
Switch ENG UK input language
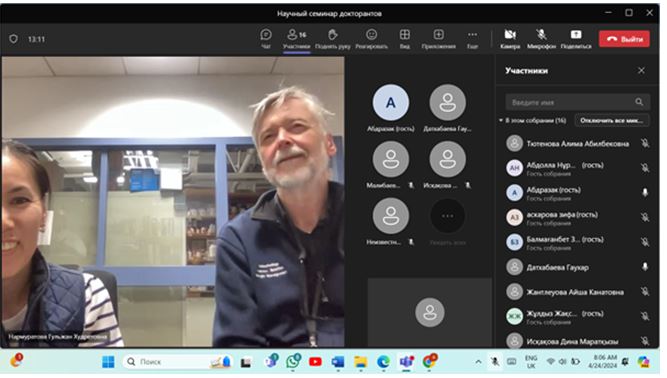point(531,362)
